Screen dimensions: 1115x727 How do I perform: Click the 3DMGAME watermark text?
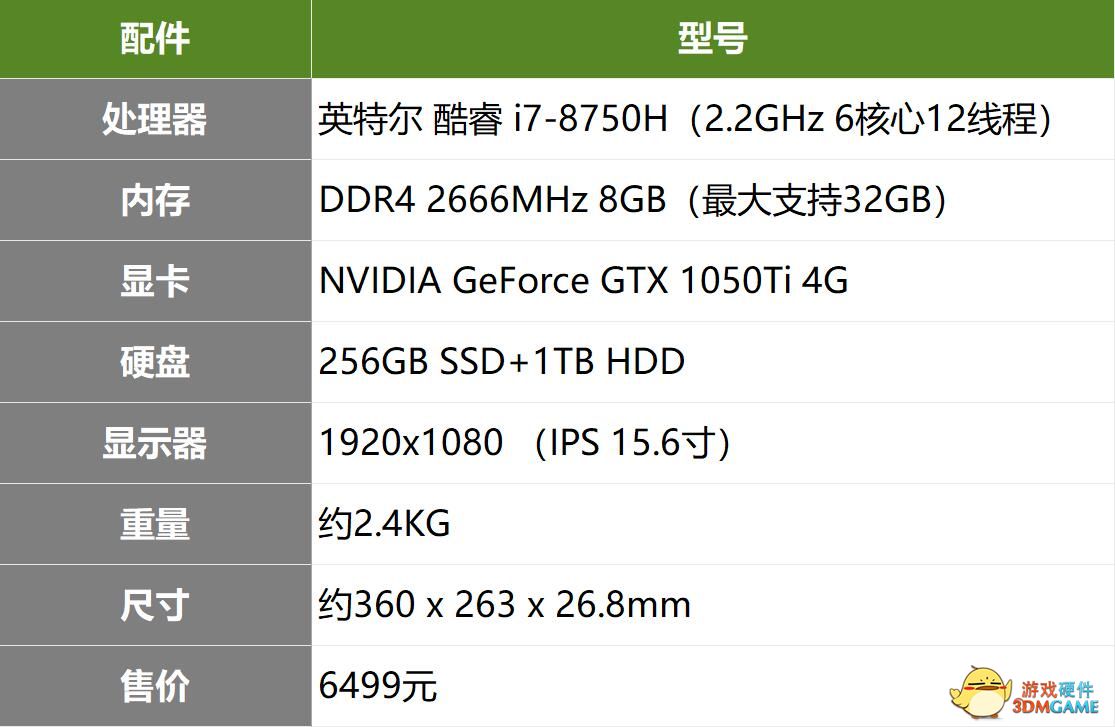[x=1056, y=707]
